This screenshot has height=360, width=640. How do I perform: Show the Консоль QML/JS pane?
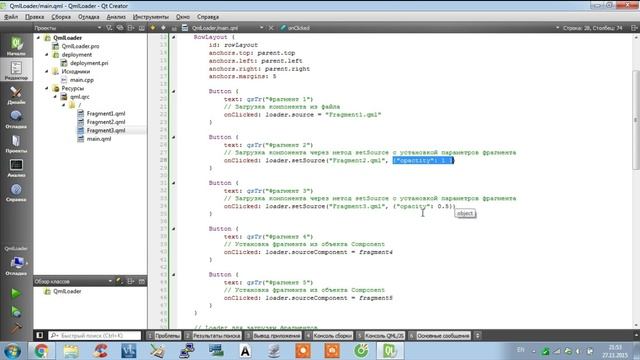(x=380, y=336)
